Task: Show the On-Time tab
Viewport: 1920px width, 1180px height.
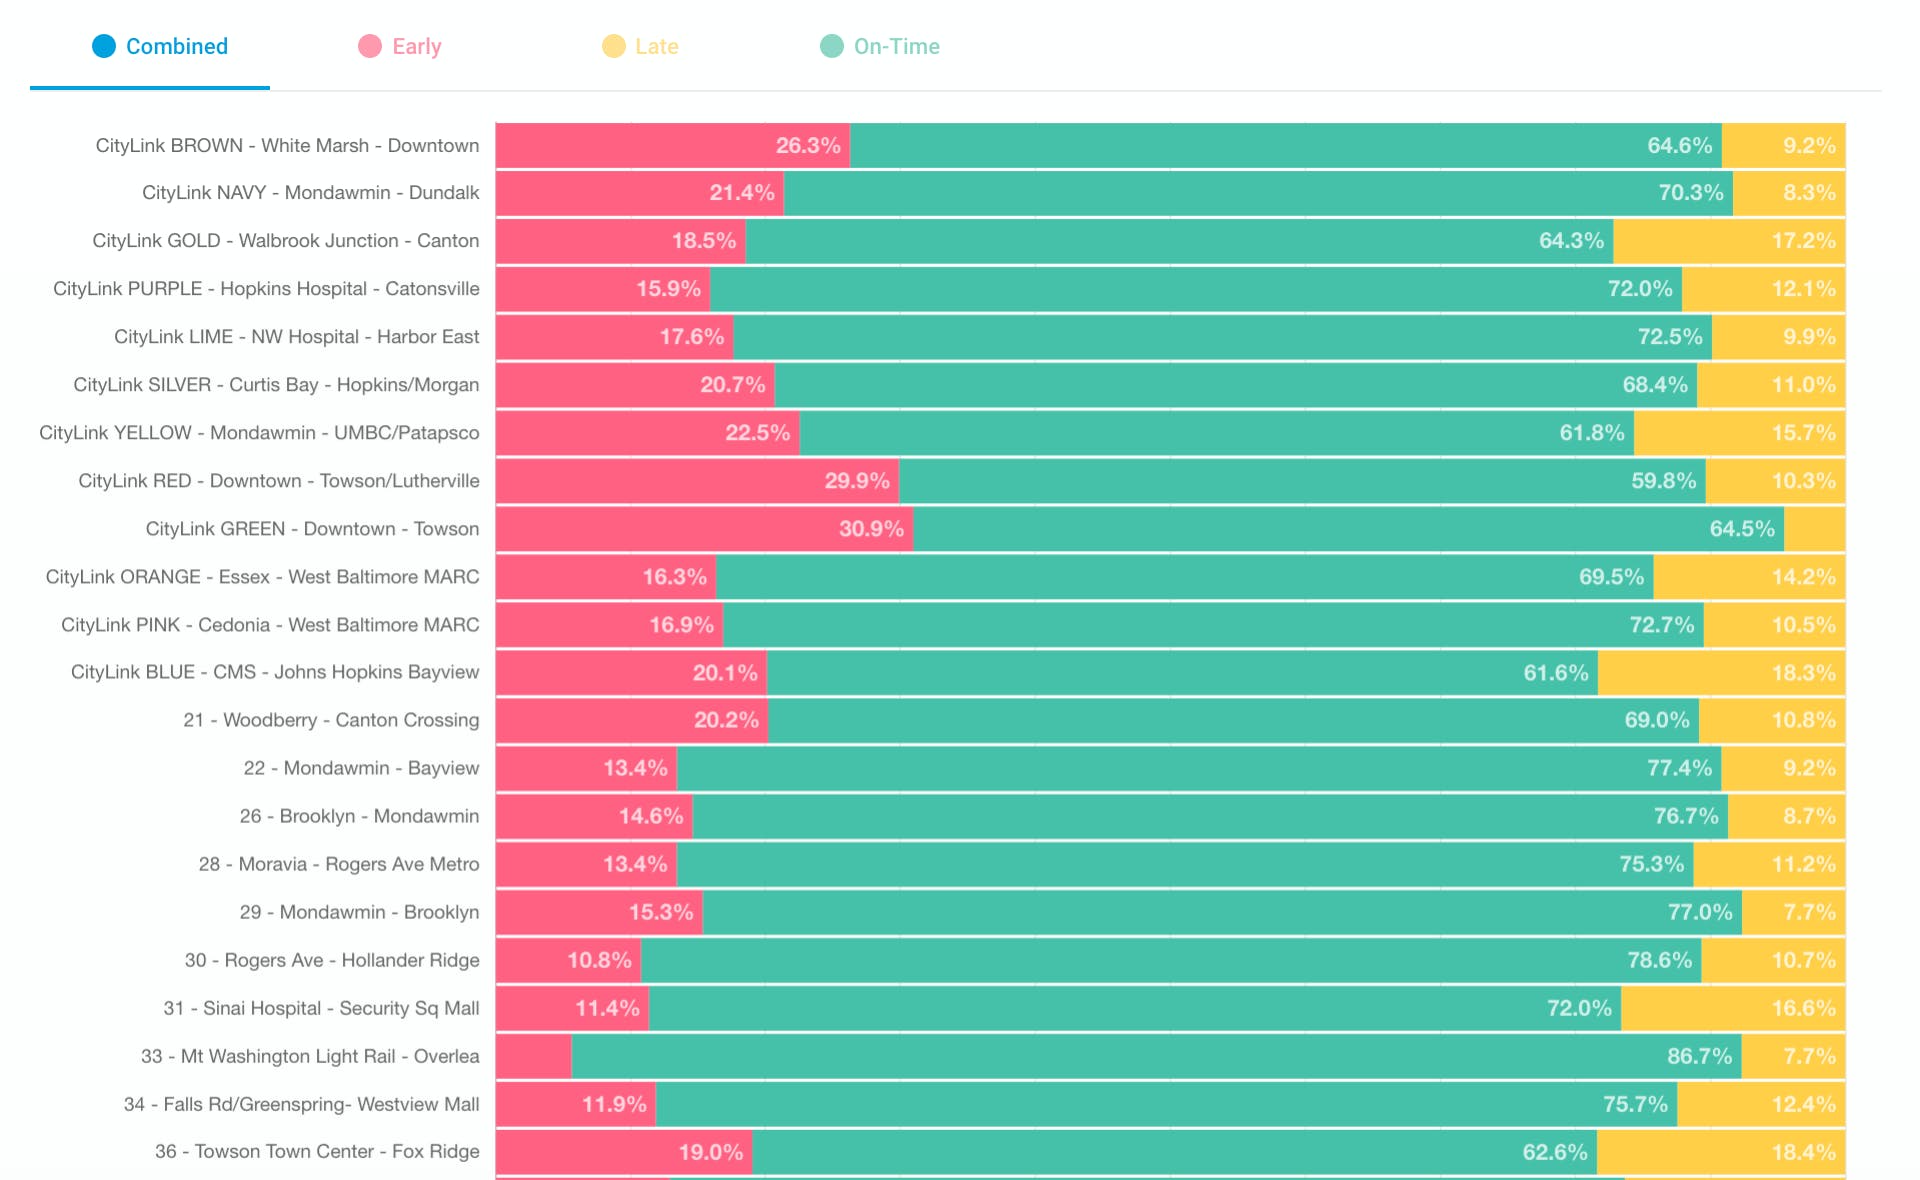Action: [x=880, y=46]
